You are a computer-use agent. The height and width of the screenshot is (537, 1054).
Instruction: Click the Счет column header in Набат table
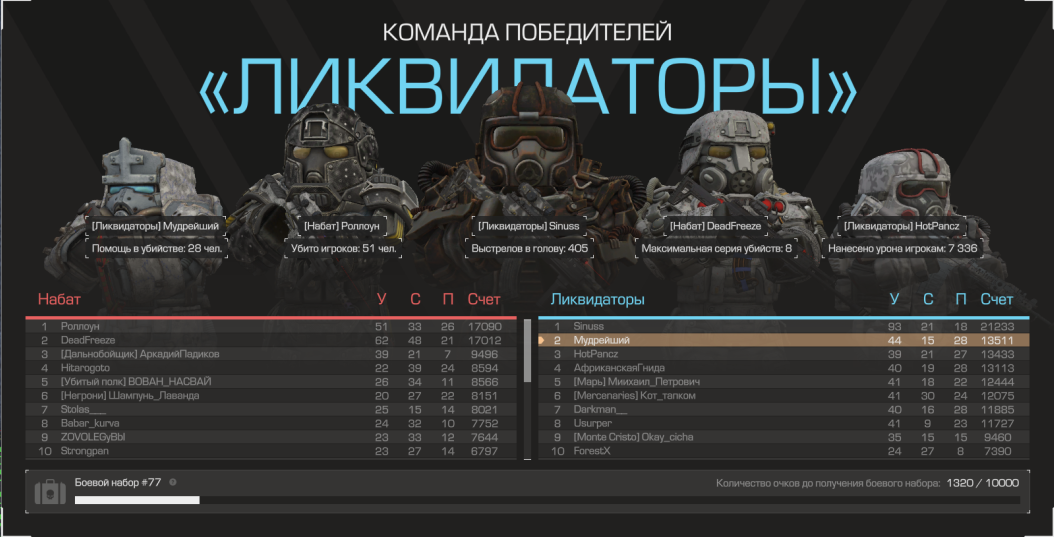coord(484,299)
